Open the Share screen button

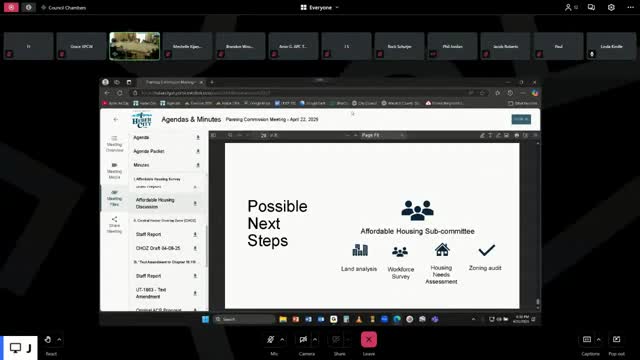(336, 340)
